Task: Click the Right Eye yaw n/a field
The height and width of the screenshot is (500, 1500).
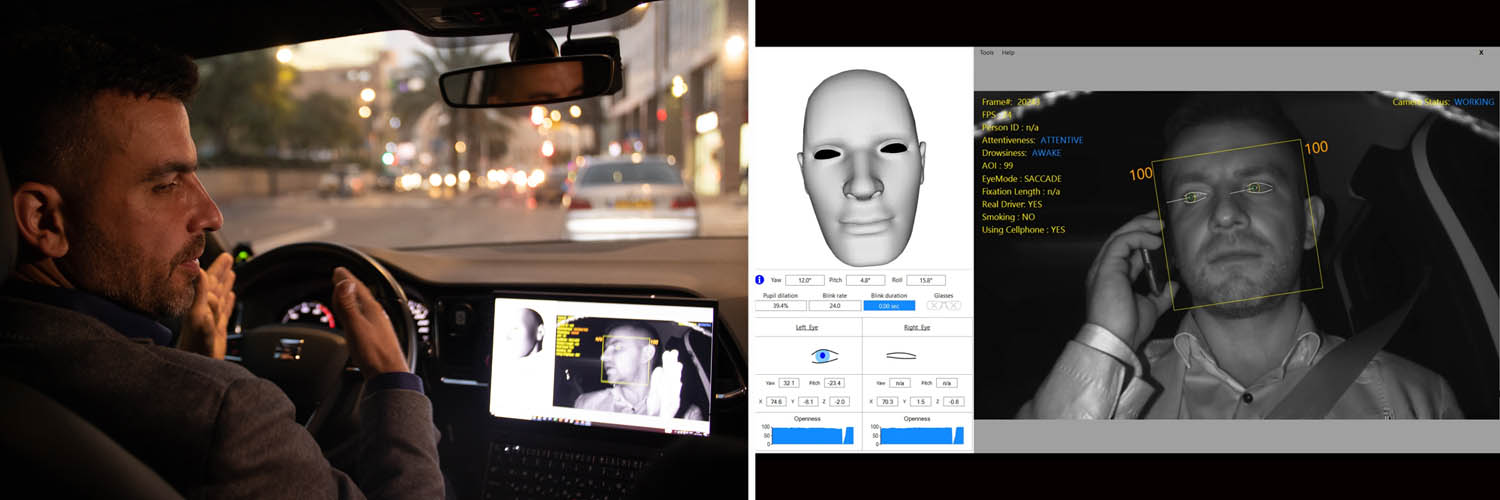Action: pyautogui.click(x=900, y=383)
